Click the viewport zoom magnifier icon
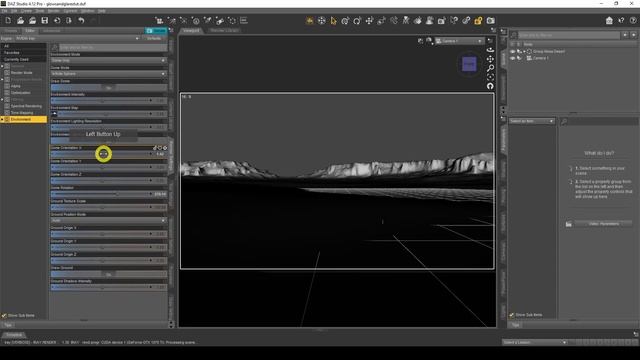Image resolution: width=640 pixels, height=360 pixels. [x=490, y=68]
